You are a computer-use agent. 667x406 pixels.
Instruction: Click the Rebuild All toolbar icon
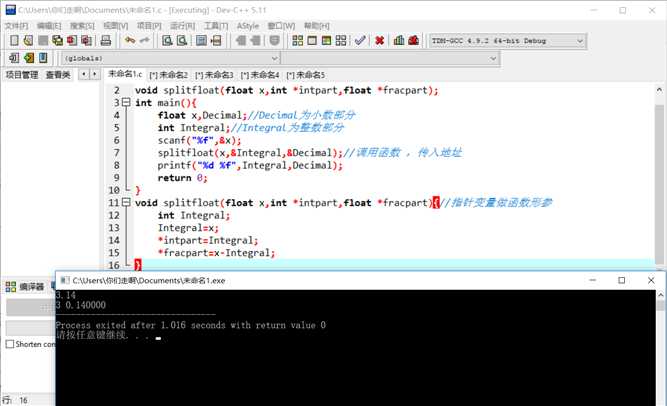pyautogui.click(x=341, y=40)
